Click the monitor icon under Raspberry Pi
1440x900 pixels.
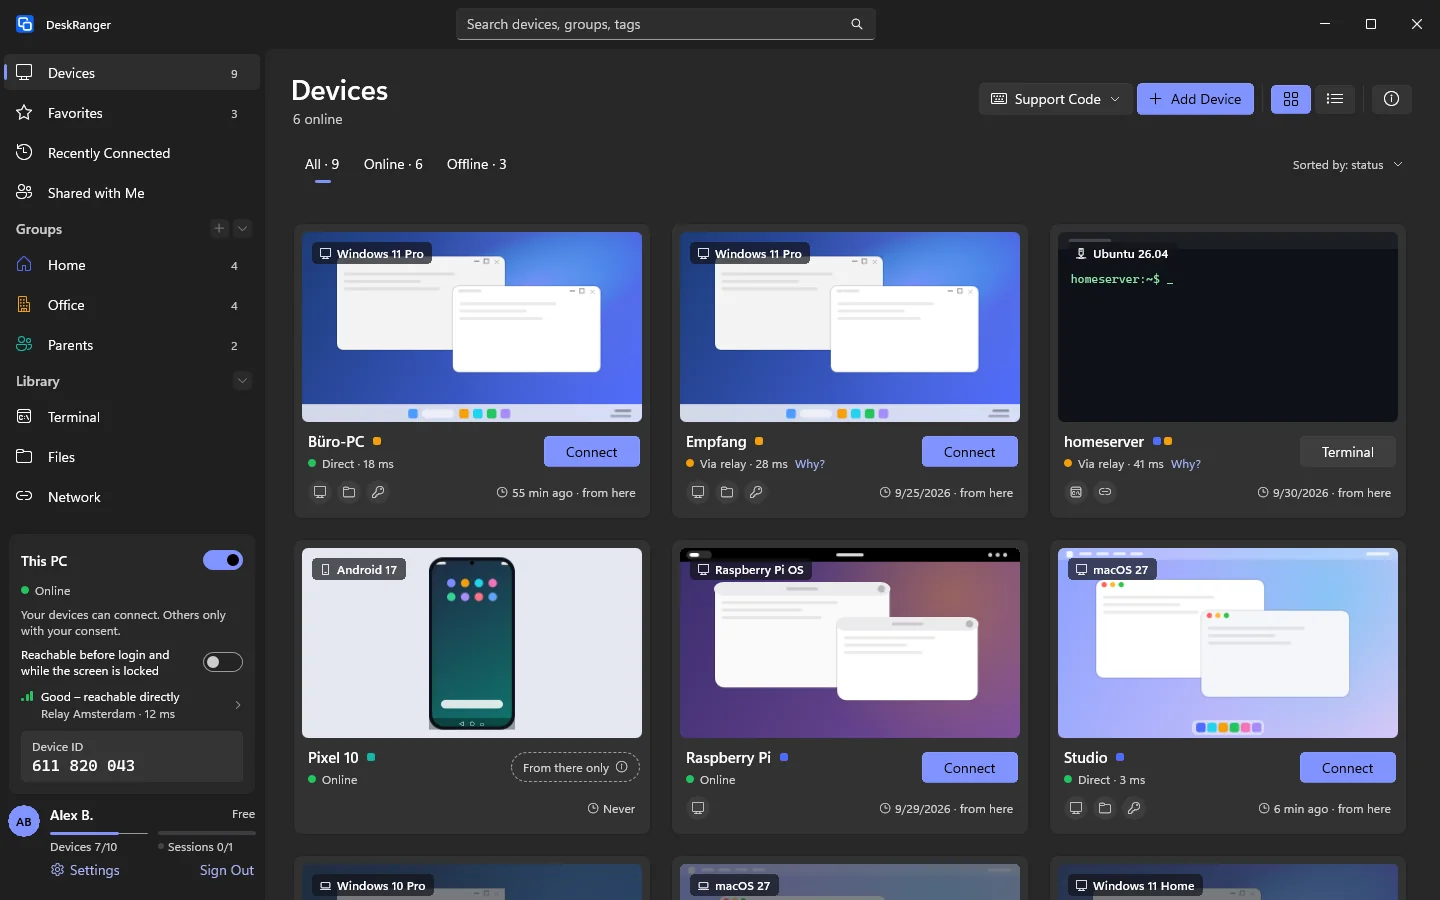698,808
